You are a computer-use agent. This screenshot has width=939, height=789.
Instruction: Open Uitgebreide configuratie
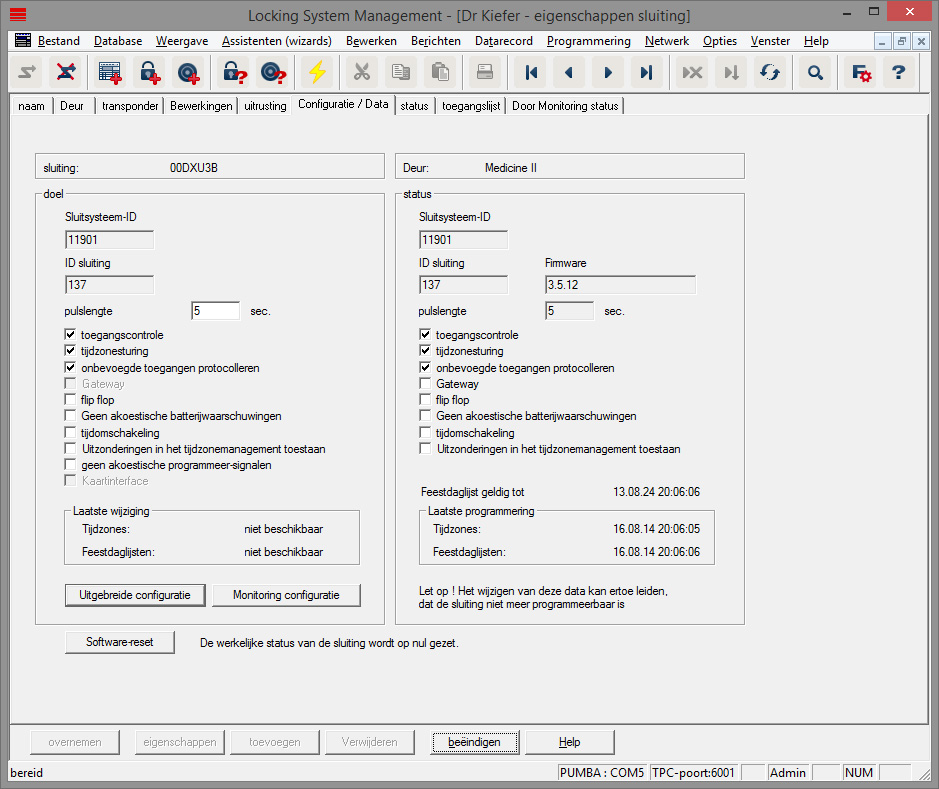pyautogui.click(x=135, y=594)
